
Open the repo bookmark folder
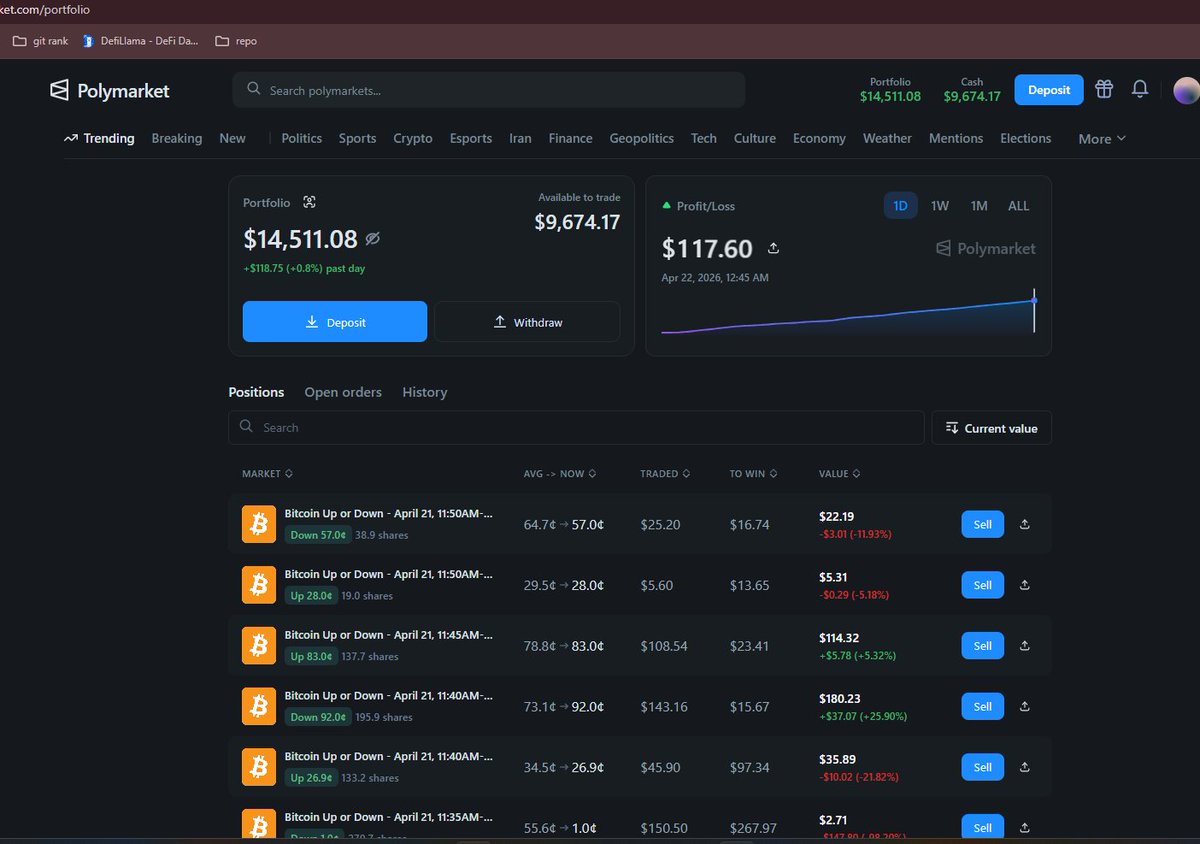pos(236,41)
